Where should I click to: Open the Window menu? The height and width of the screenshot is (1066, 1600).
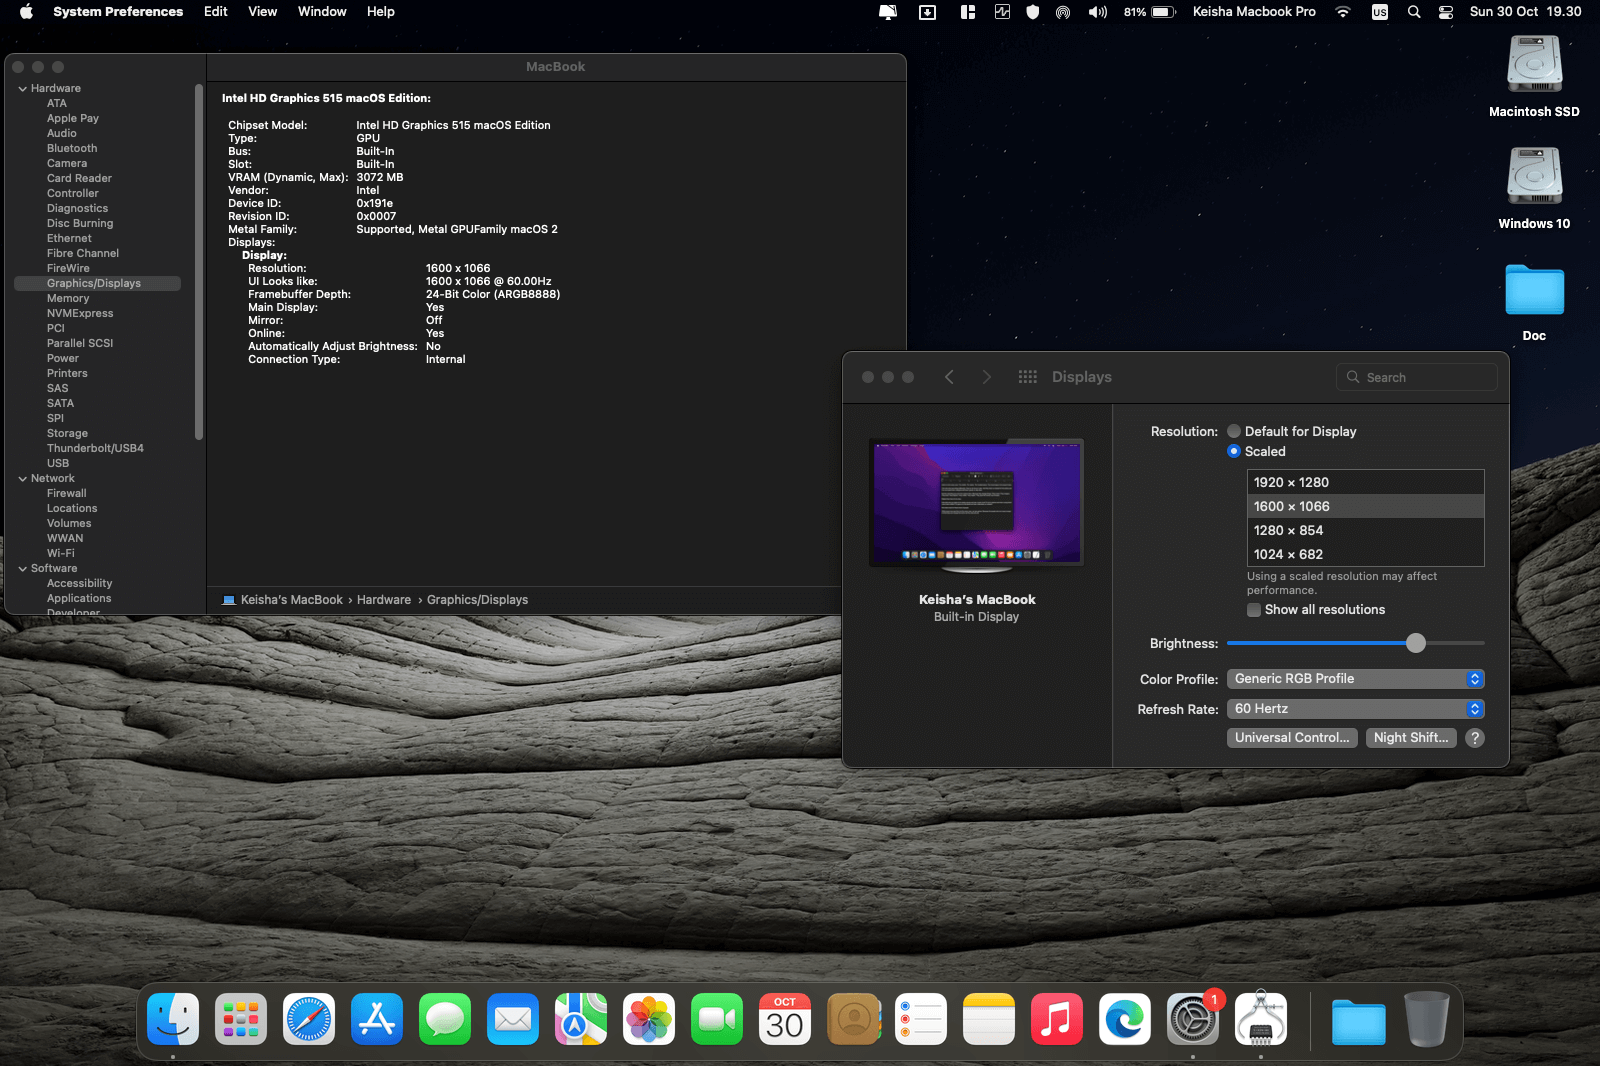point(322,12)
